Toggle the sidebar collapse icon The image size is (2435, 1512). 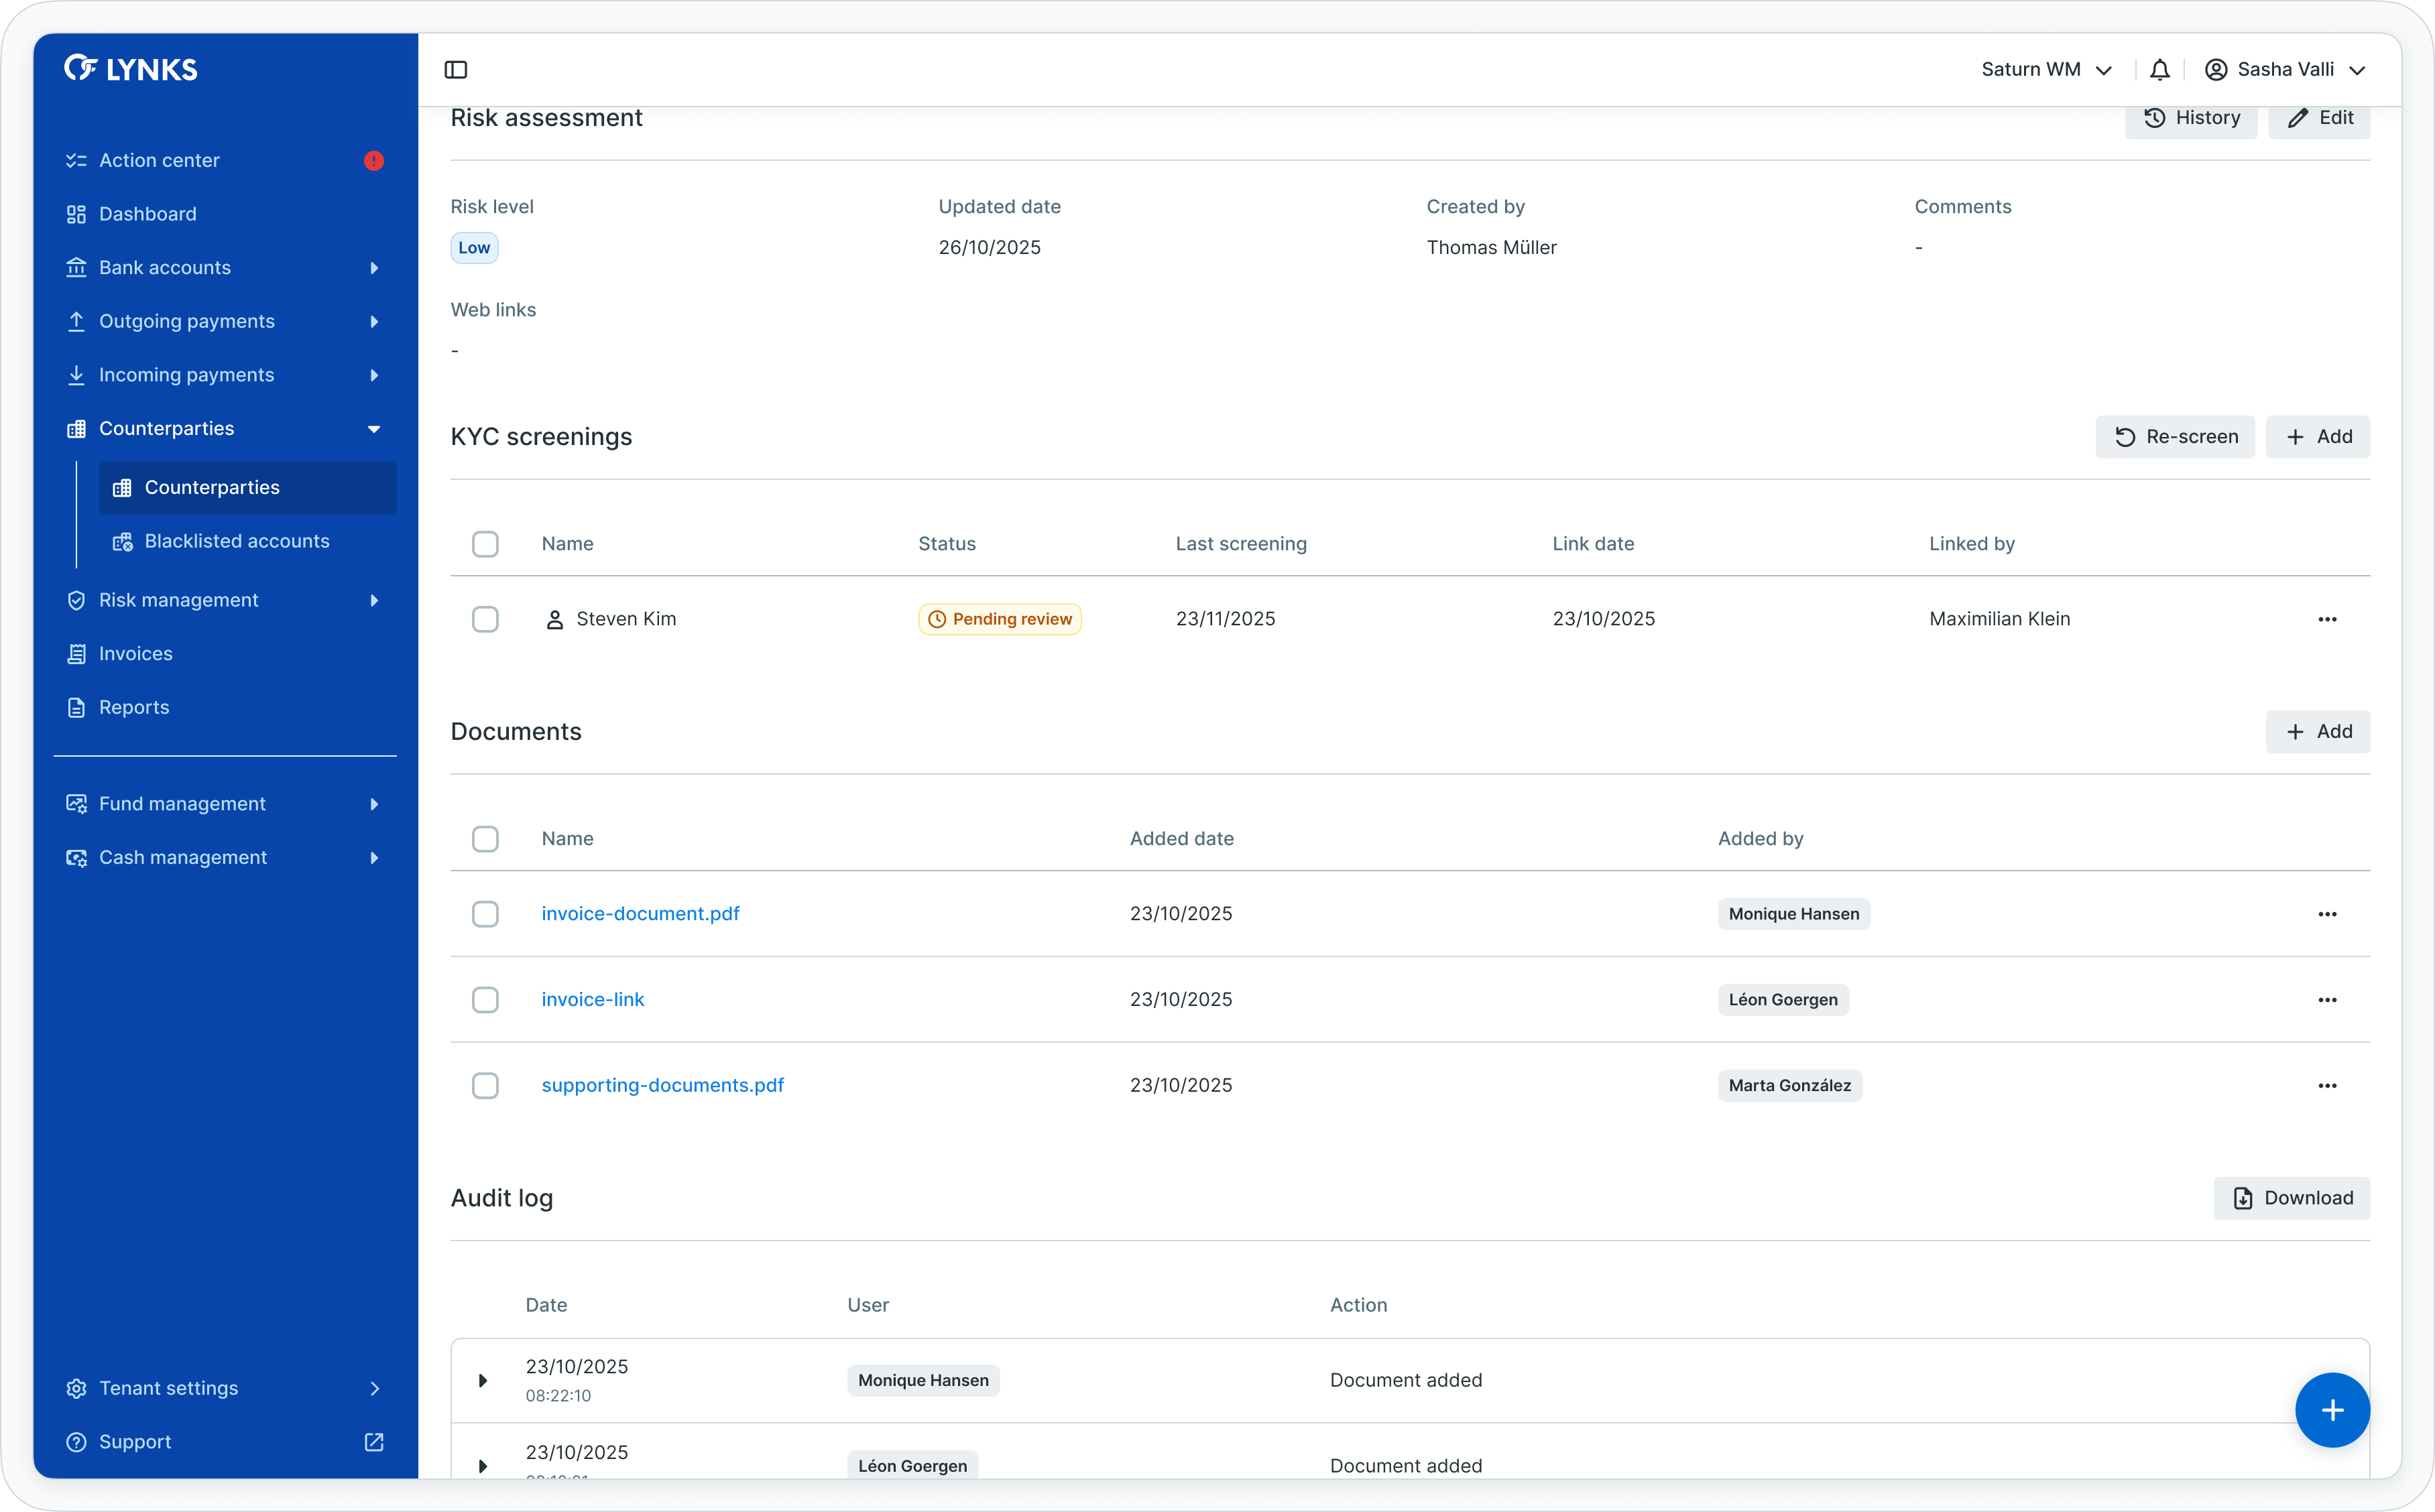point(456,69)
